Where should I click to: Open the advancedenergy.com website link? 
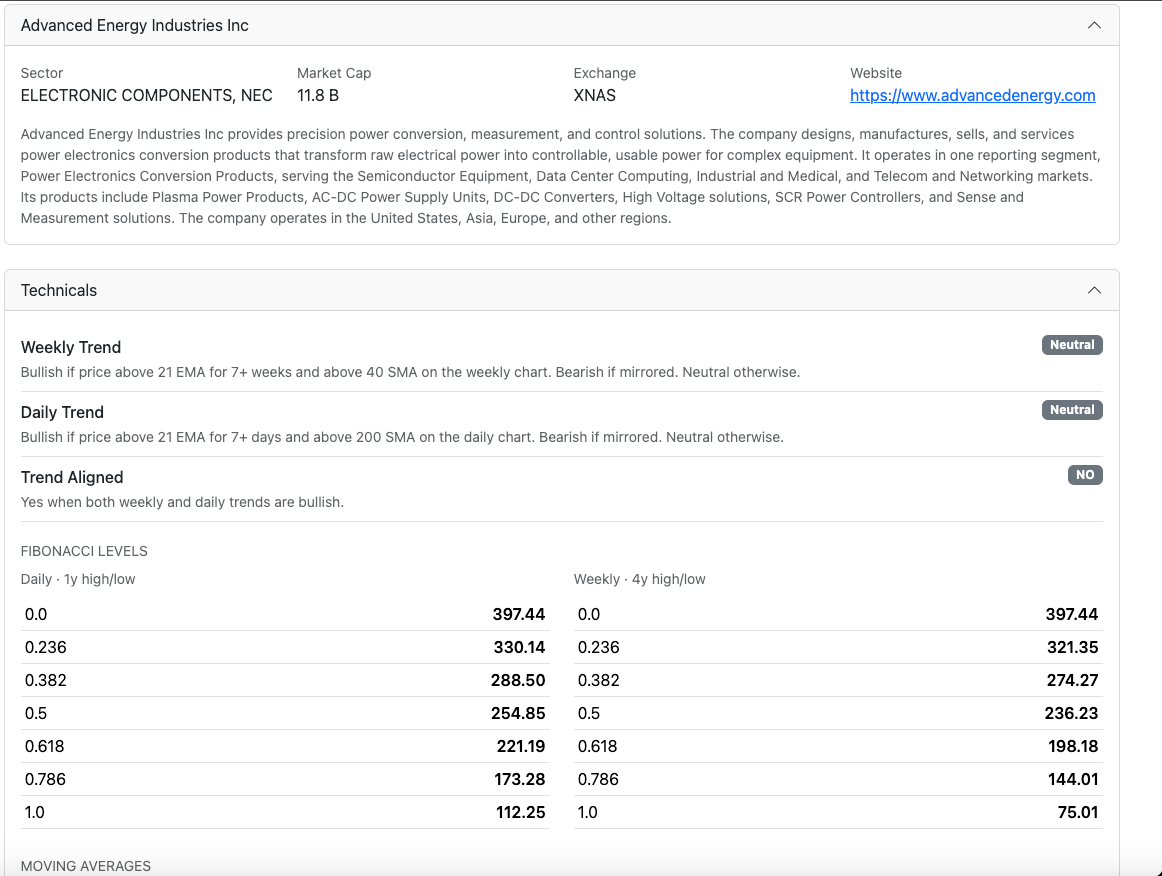(972, 96)
